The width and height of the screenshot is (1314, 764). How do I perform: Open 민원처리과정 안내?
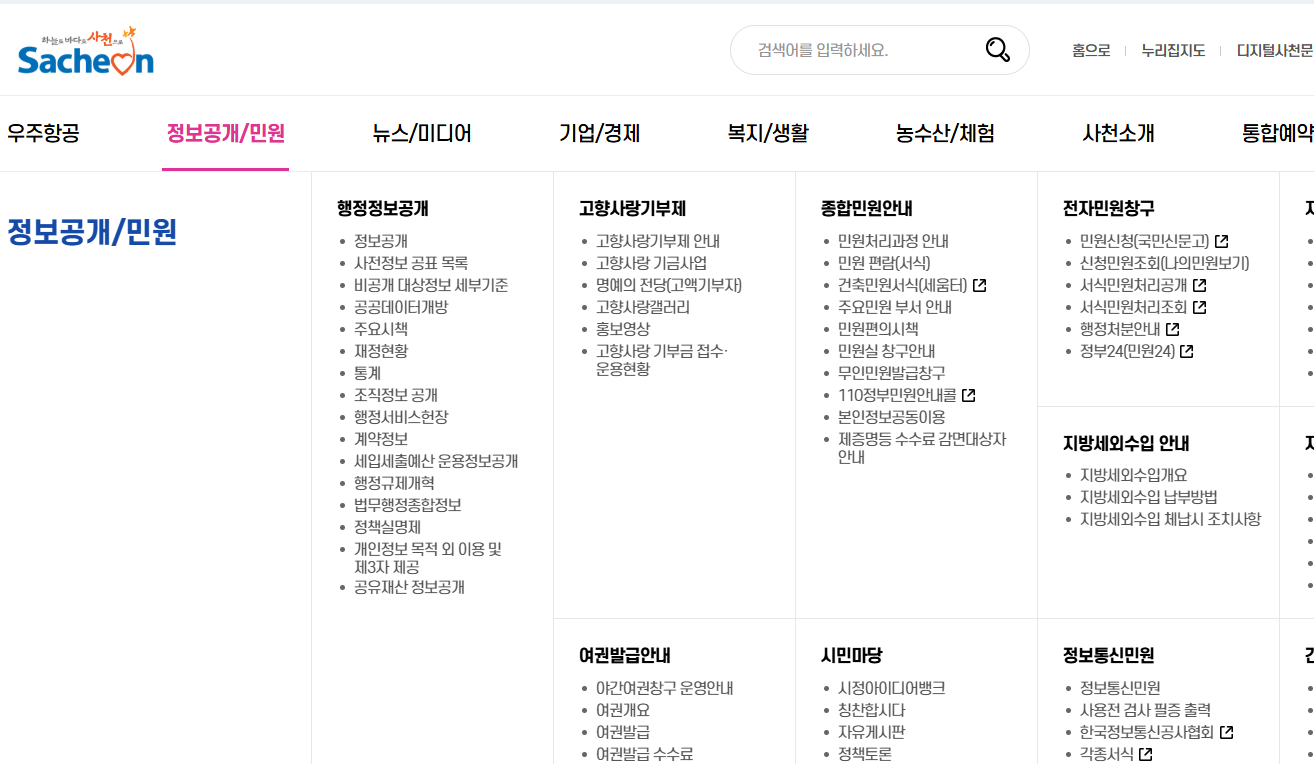pos(893,241)
